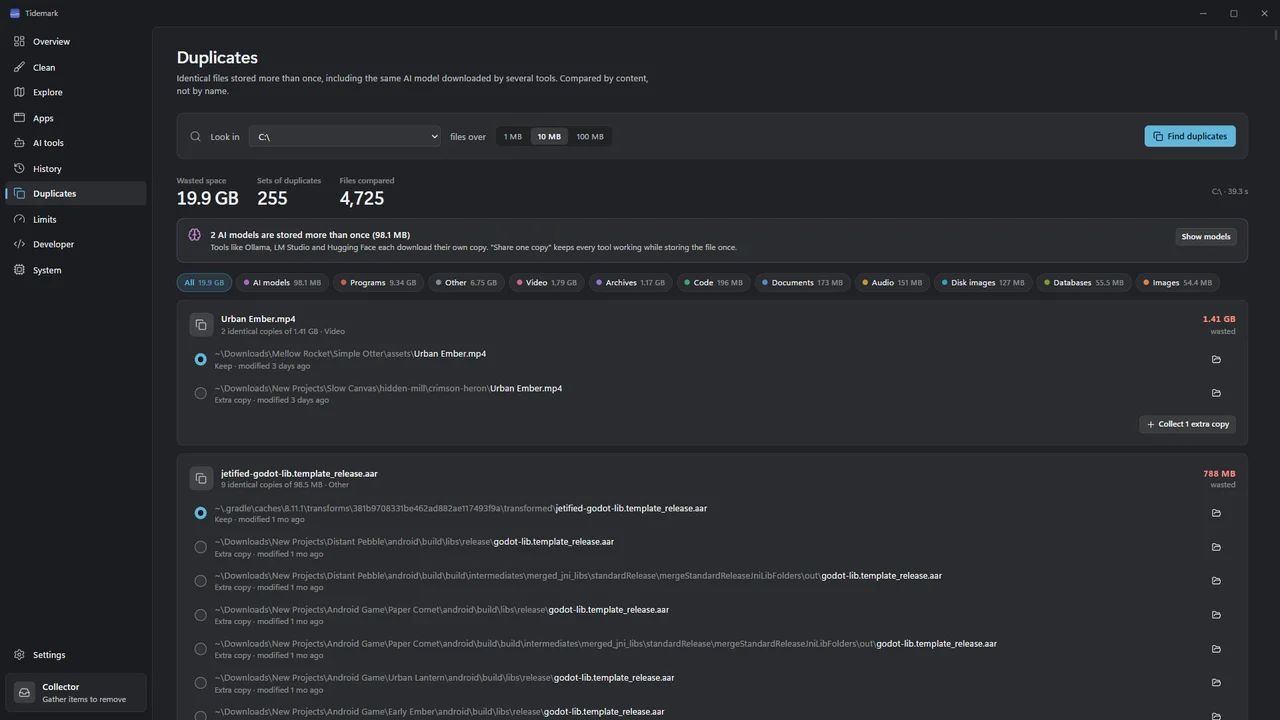Open folder for Urban Lantern godot-lib copy
The width and height of the screenshot is (1280, 720).
1216,683
